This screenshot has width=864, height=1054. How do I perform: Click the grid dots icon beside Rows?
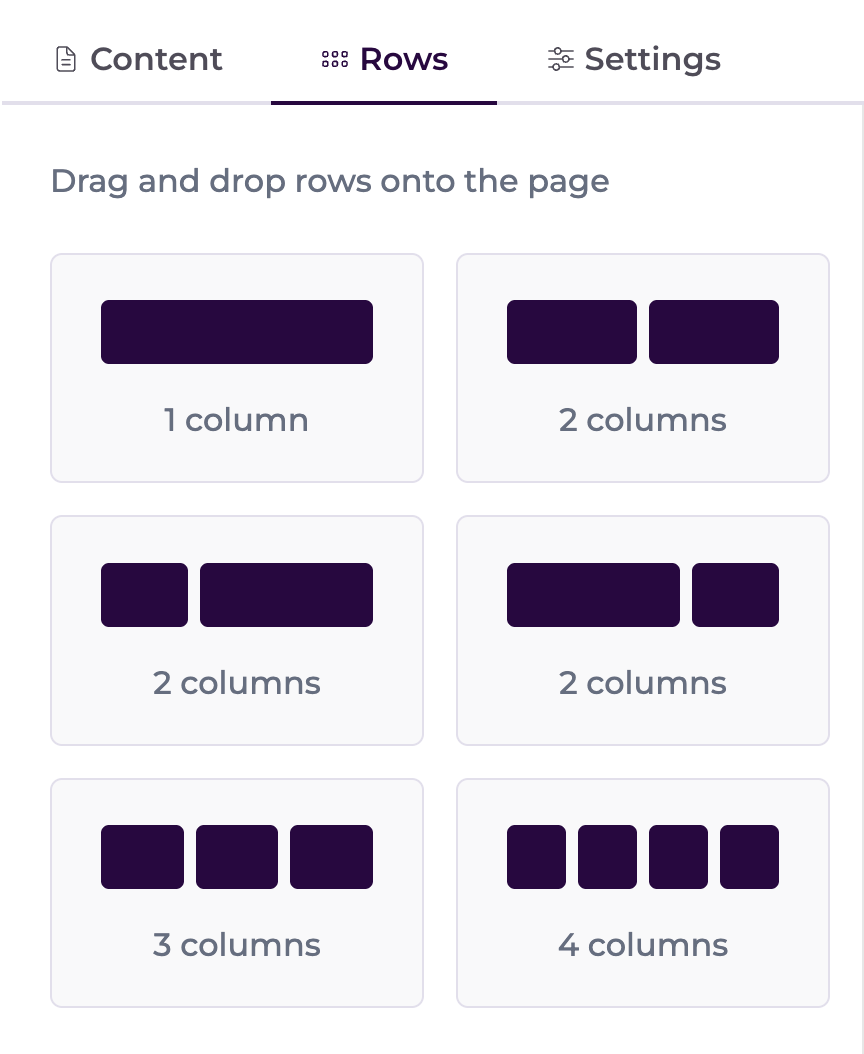pos(335,59)
